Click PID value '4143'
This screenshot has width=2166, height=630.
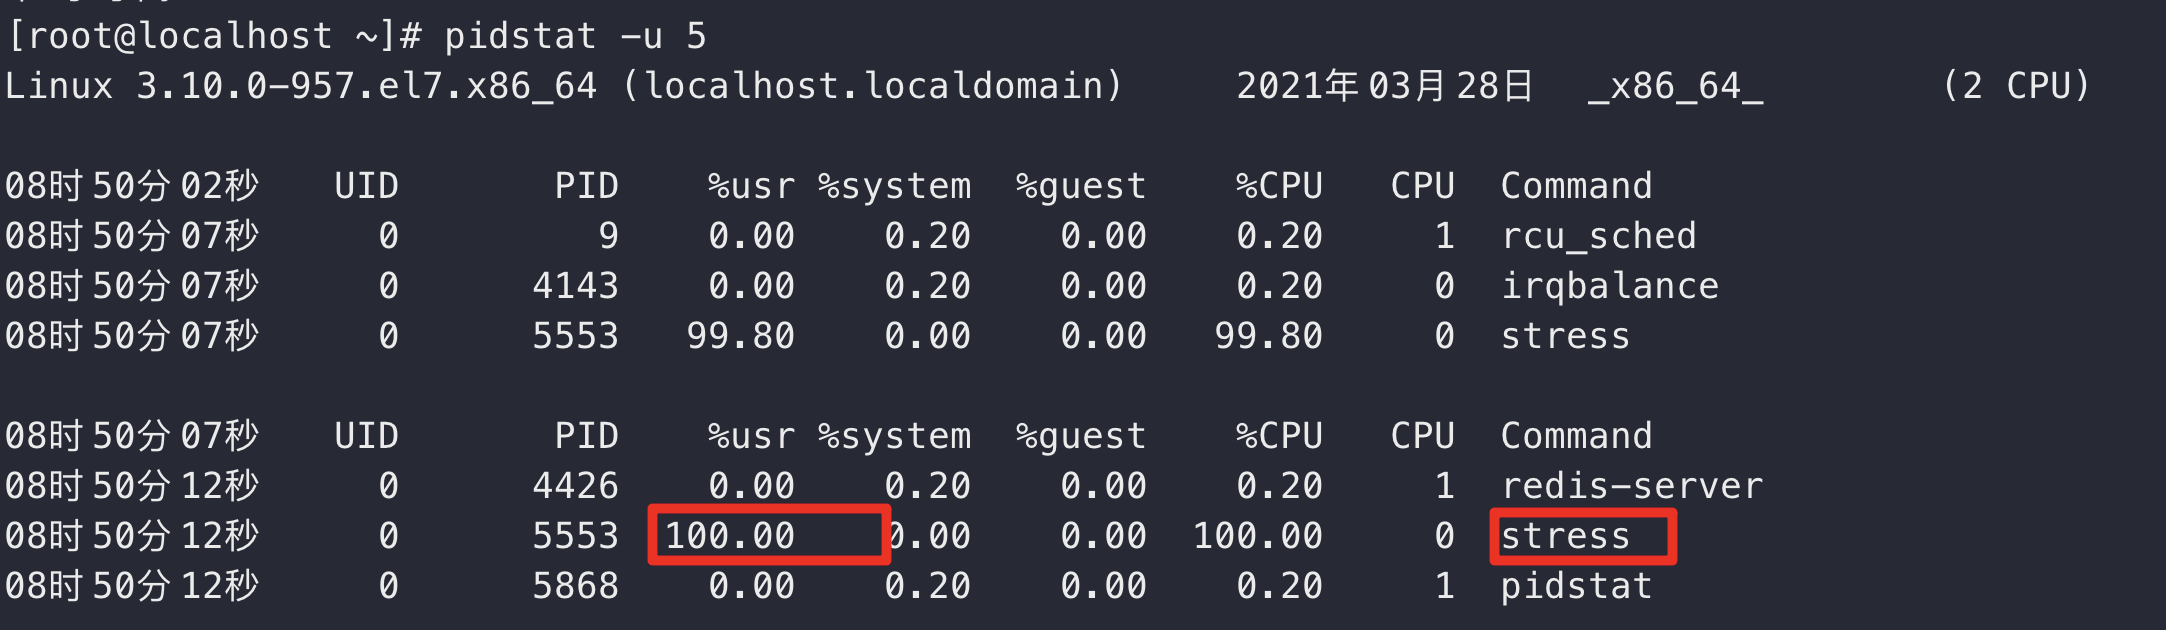[x=576, y=287]
